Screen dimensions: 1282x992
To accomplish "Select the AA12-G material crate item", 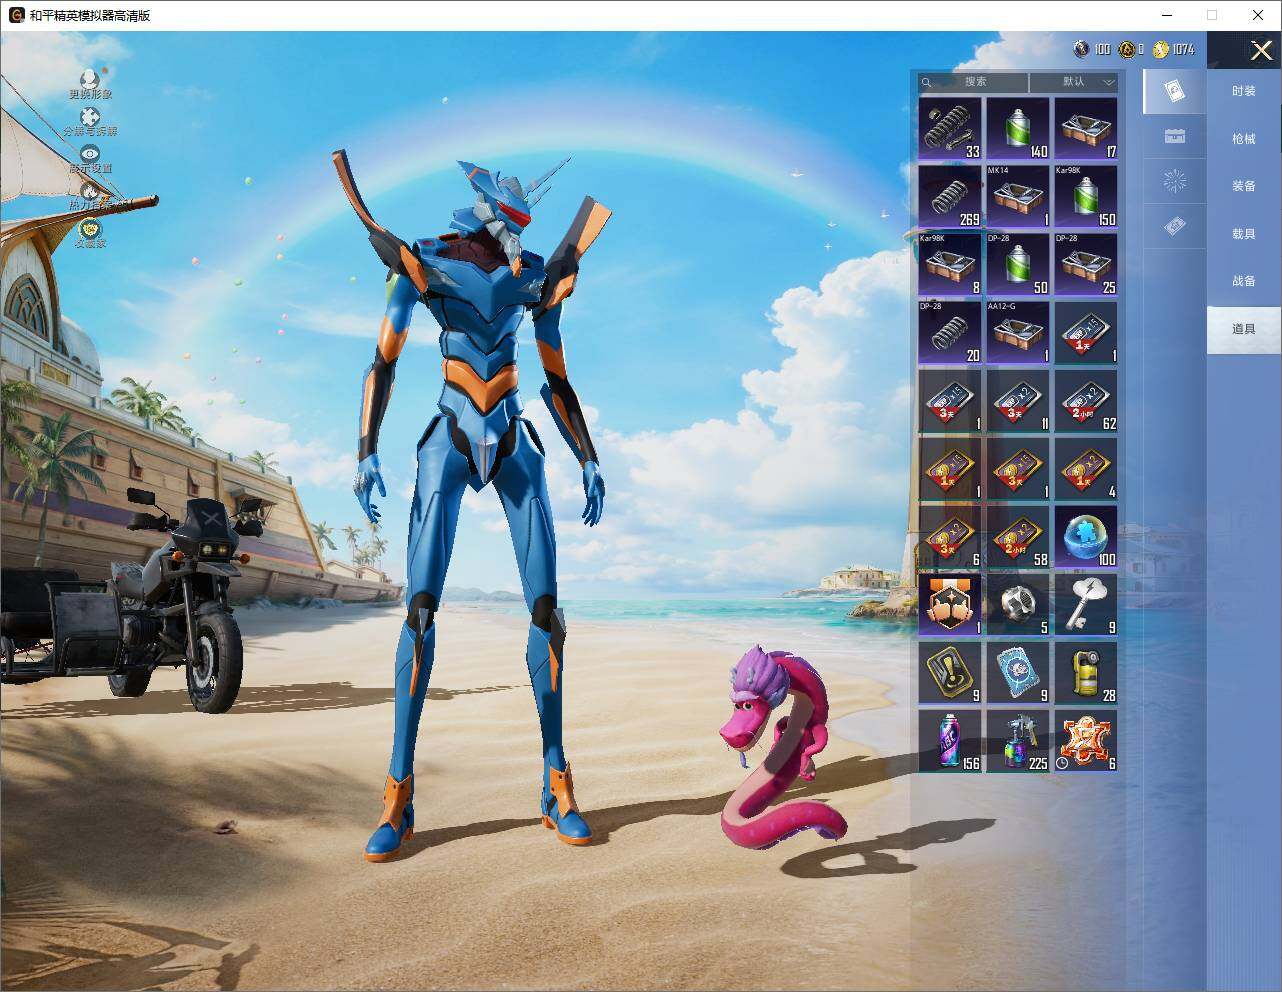I will [x=1018, y=332].
